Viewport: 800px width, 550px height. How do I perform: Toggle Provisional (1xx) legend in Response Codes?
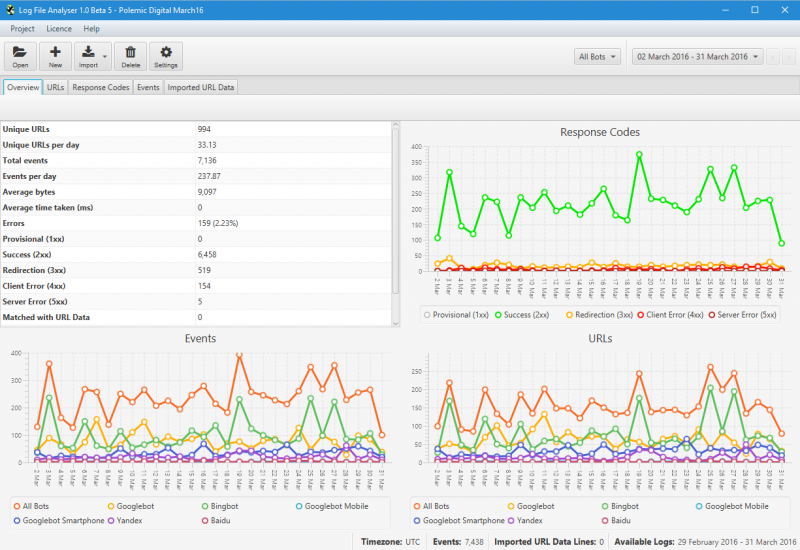[456, 315]
